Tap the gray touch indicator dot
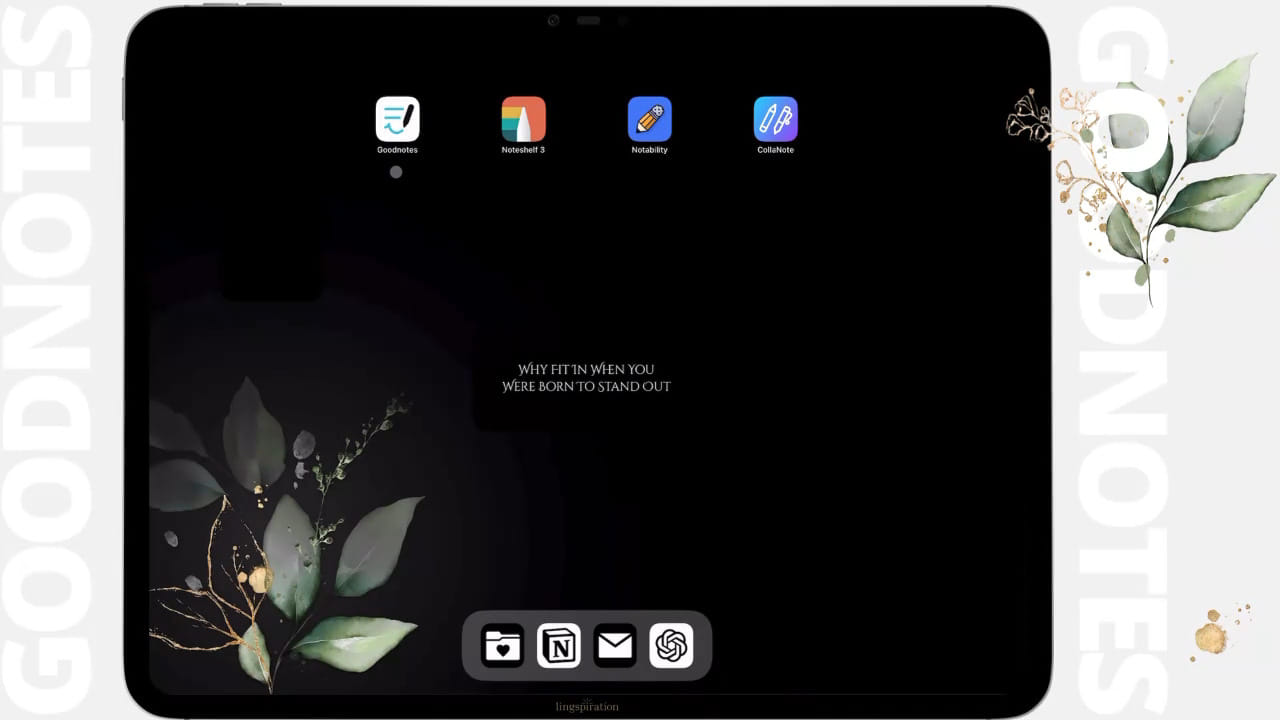 tap(396, 172)
